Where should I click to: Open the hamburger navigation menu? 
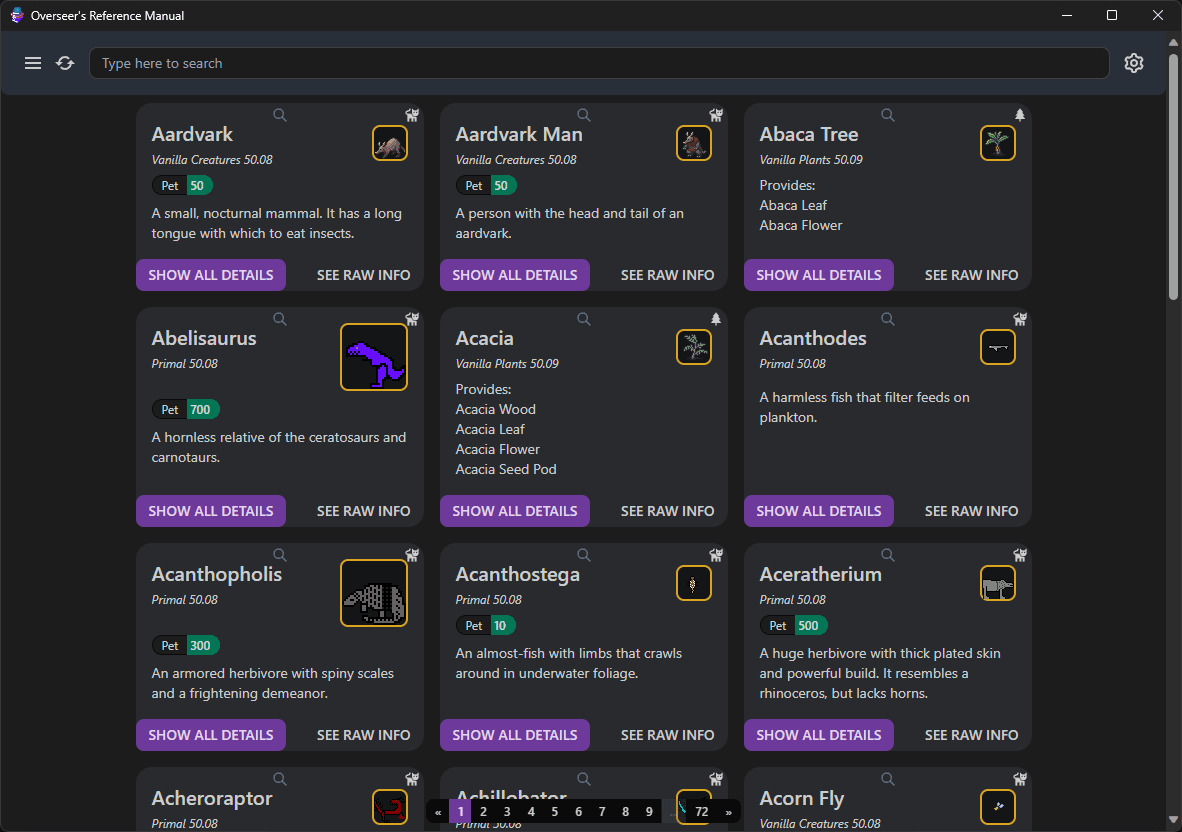tap(33, 63)
